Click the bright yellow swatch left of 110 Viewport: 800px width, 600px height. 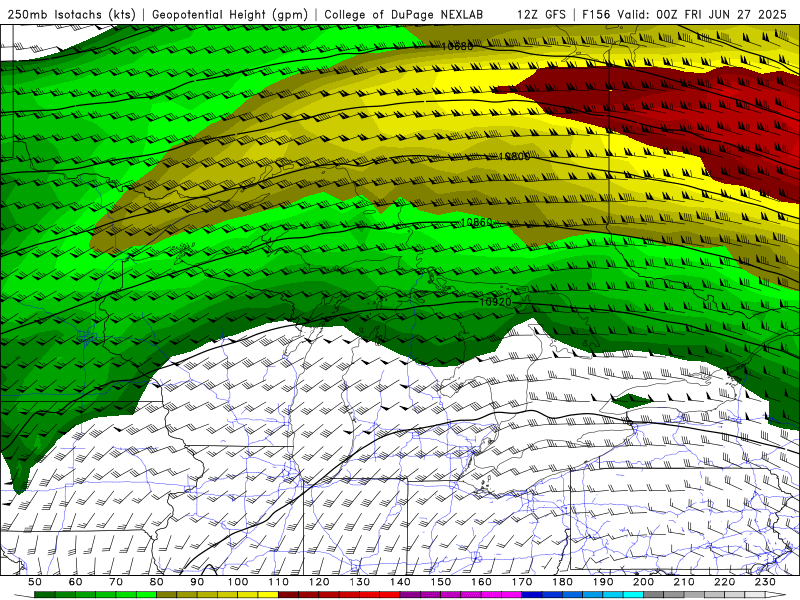268,595
